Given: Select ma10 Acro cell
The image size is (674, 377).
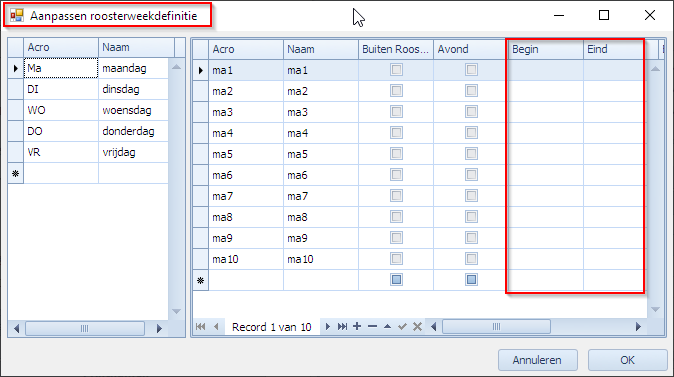Looking at the screenshot, I should pyautogui.click(x=246, y=260).
